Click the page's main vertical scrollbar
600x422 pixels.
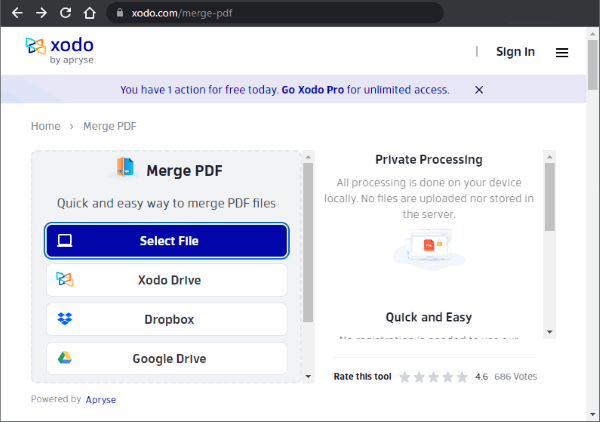592,200
